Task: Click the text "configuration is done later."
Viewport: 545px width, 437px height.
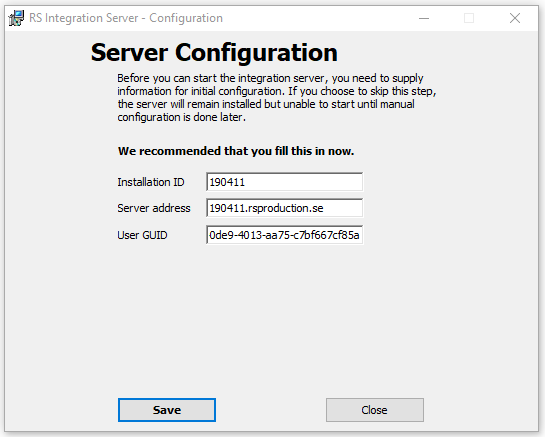Action: click(181, 117)
